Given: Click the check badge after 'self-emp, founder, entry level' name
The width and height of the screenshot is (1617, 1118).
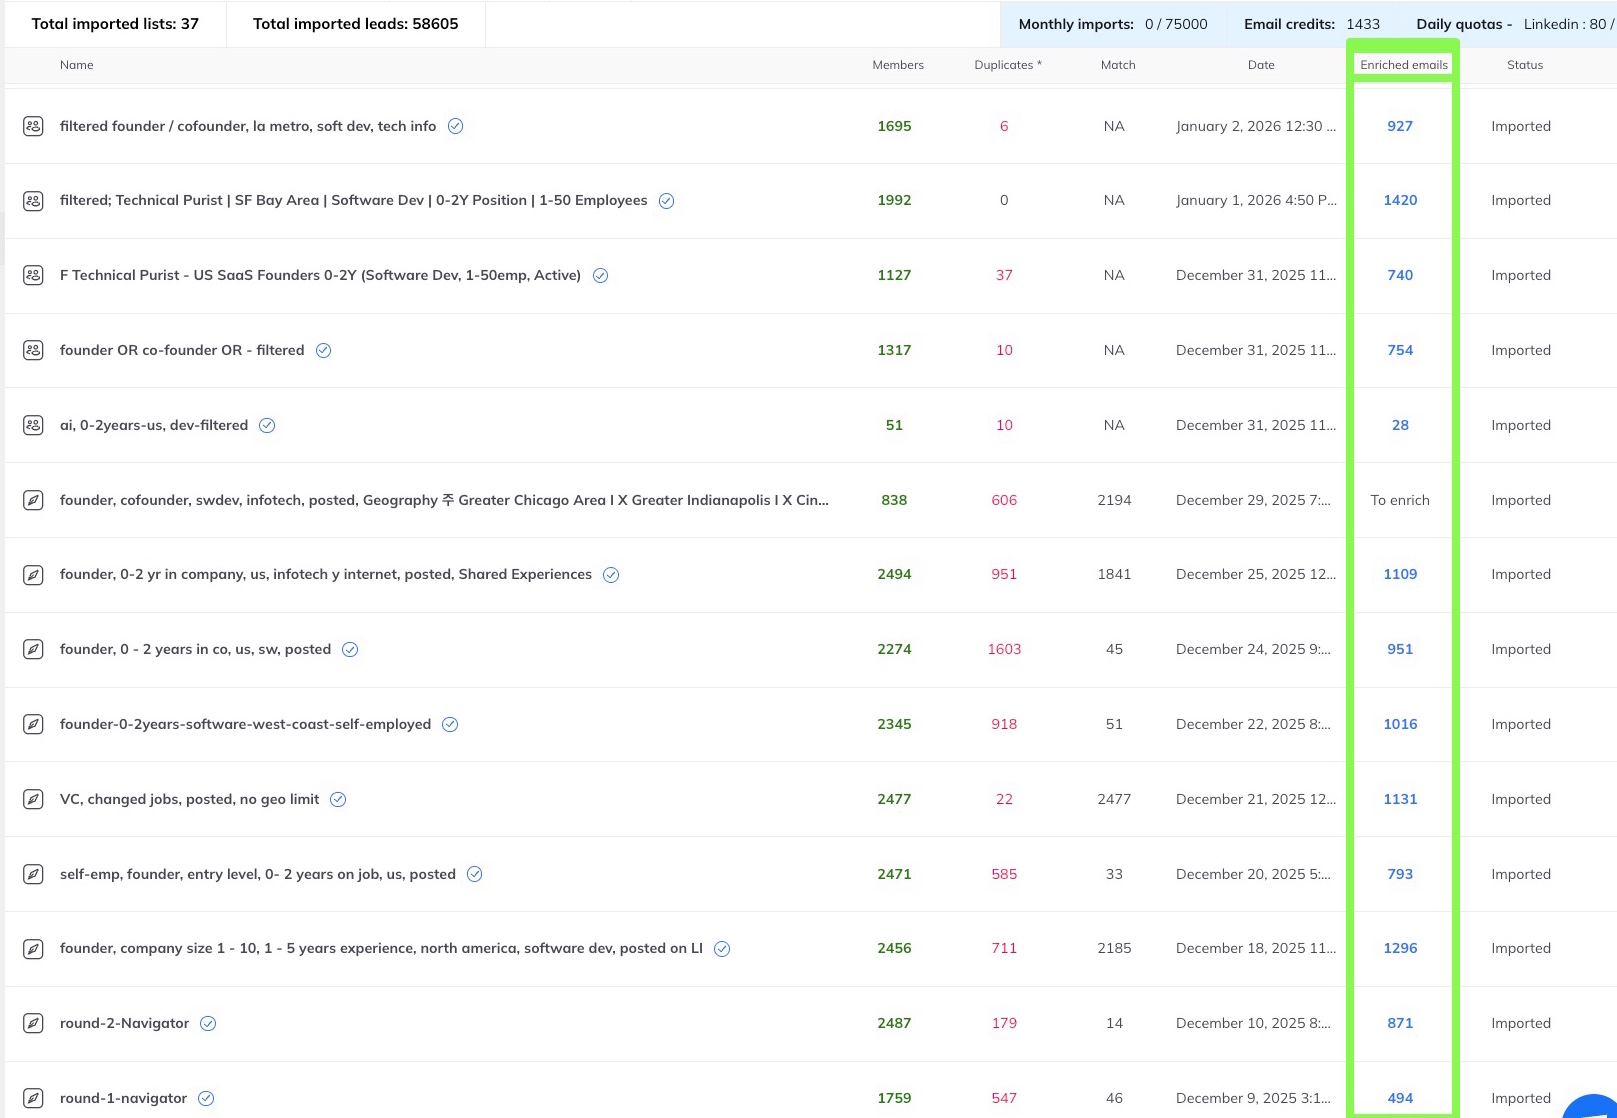Looking at the screenshot, I should [475, 874].
